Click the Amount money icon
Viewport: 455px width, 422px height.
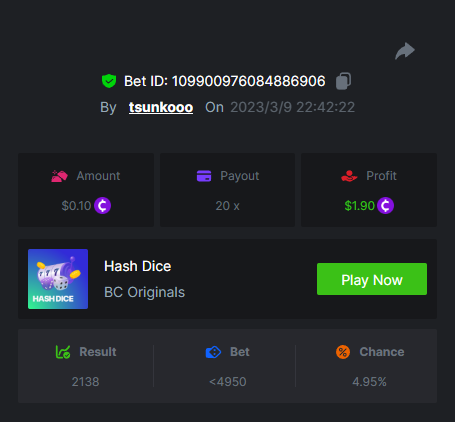coord(59,176)
